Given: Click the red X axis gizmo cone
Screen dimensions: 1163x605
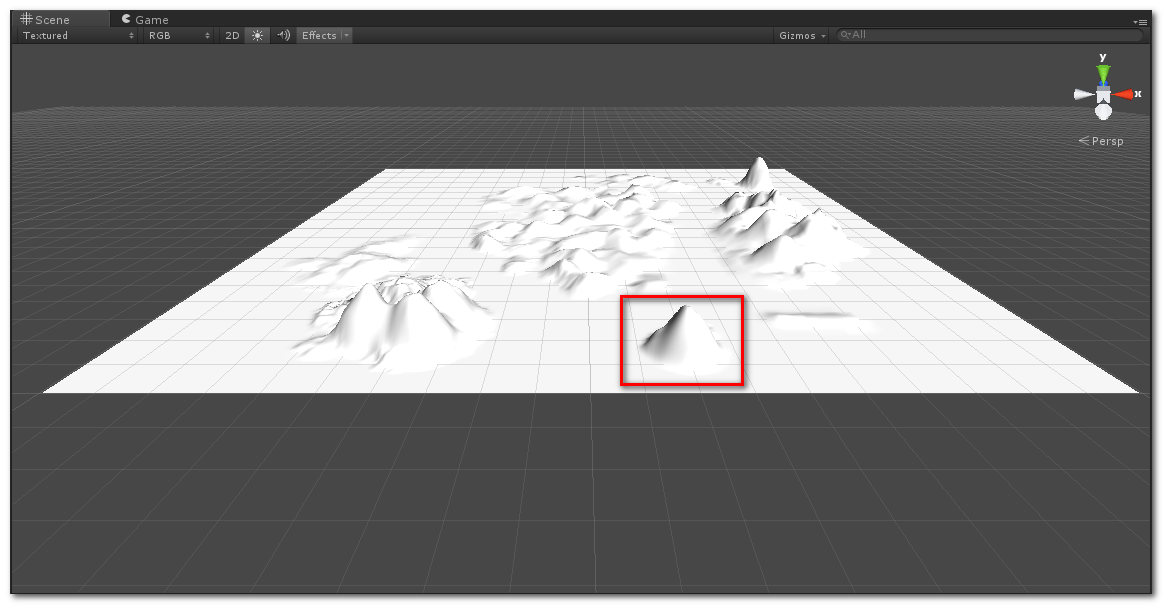Looking at the screenshot, I should pyautogui.click(x=1124, y=94).
